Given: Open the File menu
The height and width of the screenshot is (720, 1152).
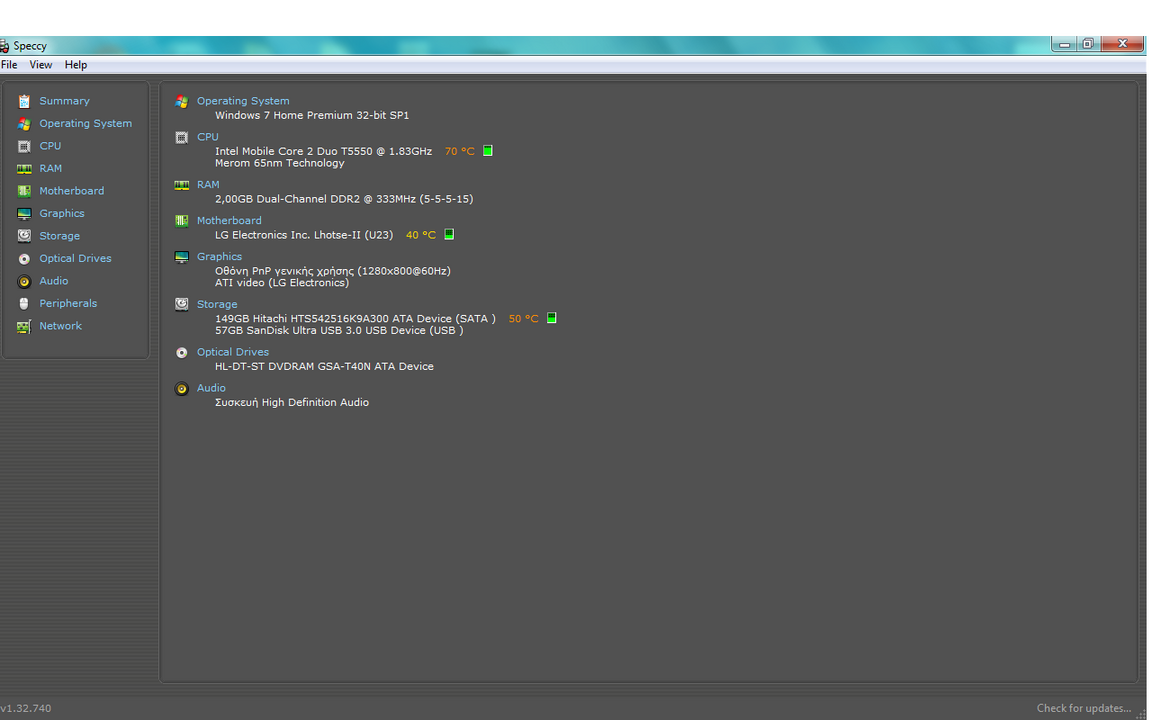Looking at the screenshot, I should [x=9, y=65].
